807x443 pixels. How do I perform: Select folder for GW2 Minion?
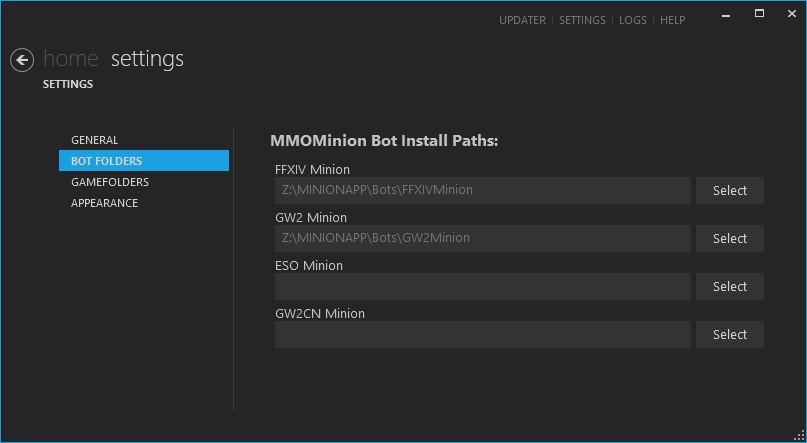730,238
